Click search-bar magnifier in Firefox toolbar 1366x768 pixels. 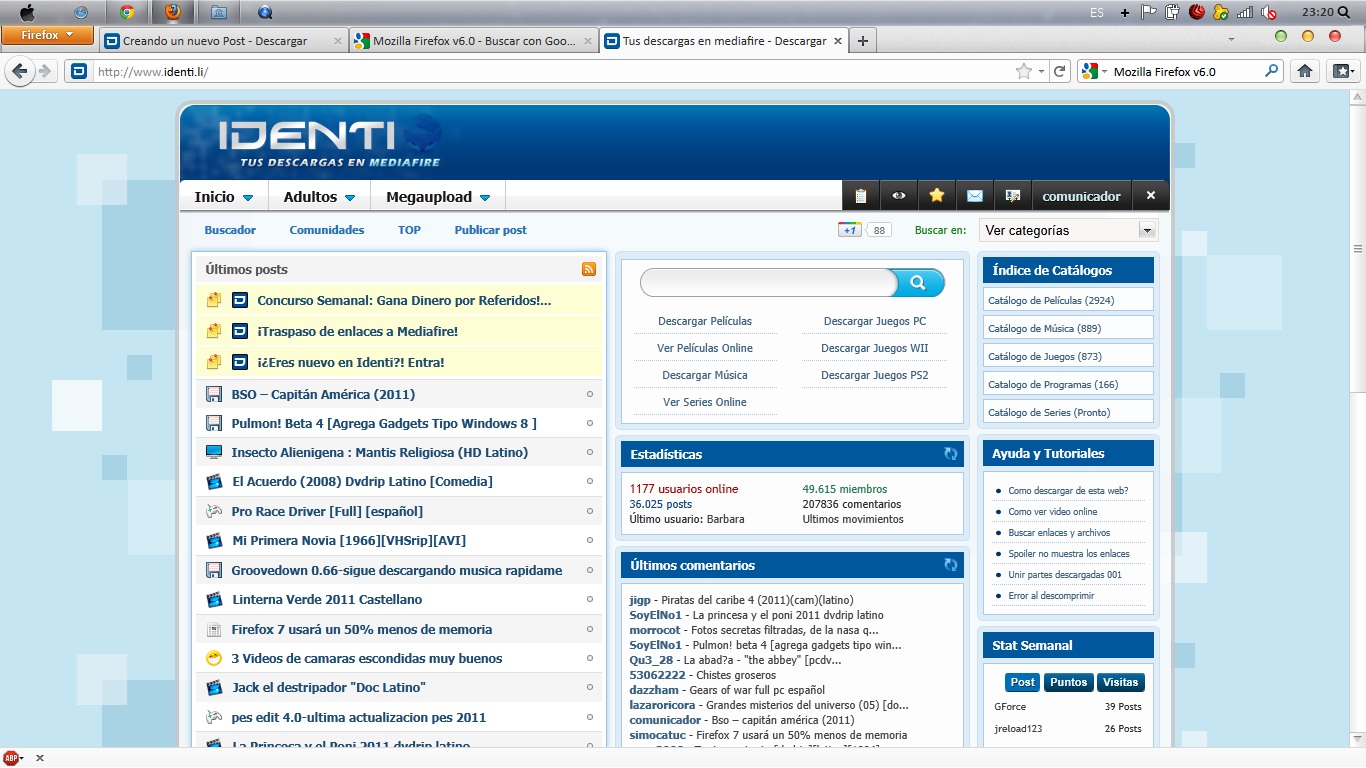pos(1271,71)
